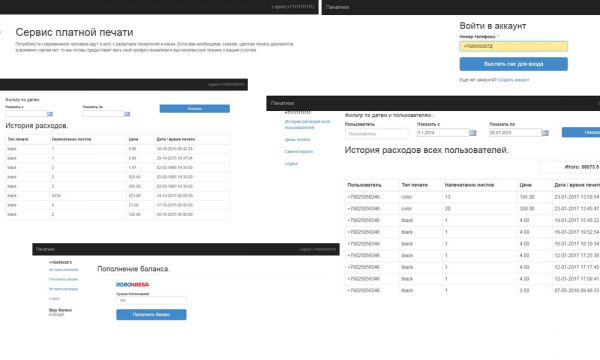
Task: Click the Пользователь filter input field
Action: (x=377, y=134)
